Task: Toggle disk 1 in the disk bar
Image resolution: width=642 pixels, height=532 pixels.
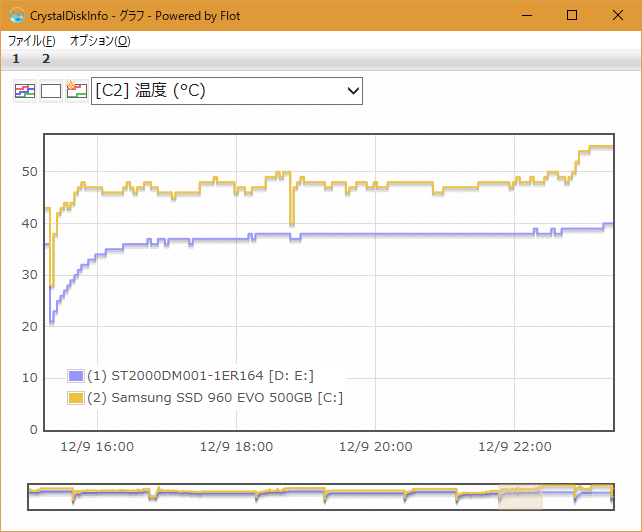Action: click(16, 59)
